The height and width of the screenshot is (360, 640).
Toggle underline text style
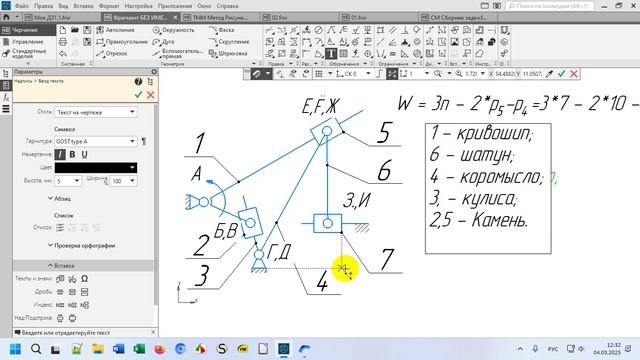(84, 154)
